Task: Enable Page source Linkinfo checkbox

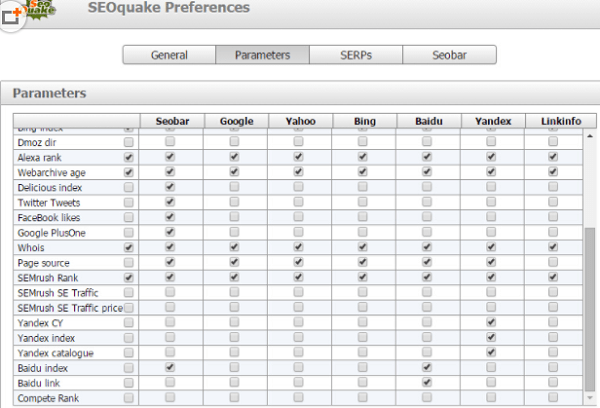Action: click(x=553, y=262)
